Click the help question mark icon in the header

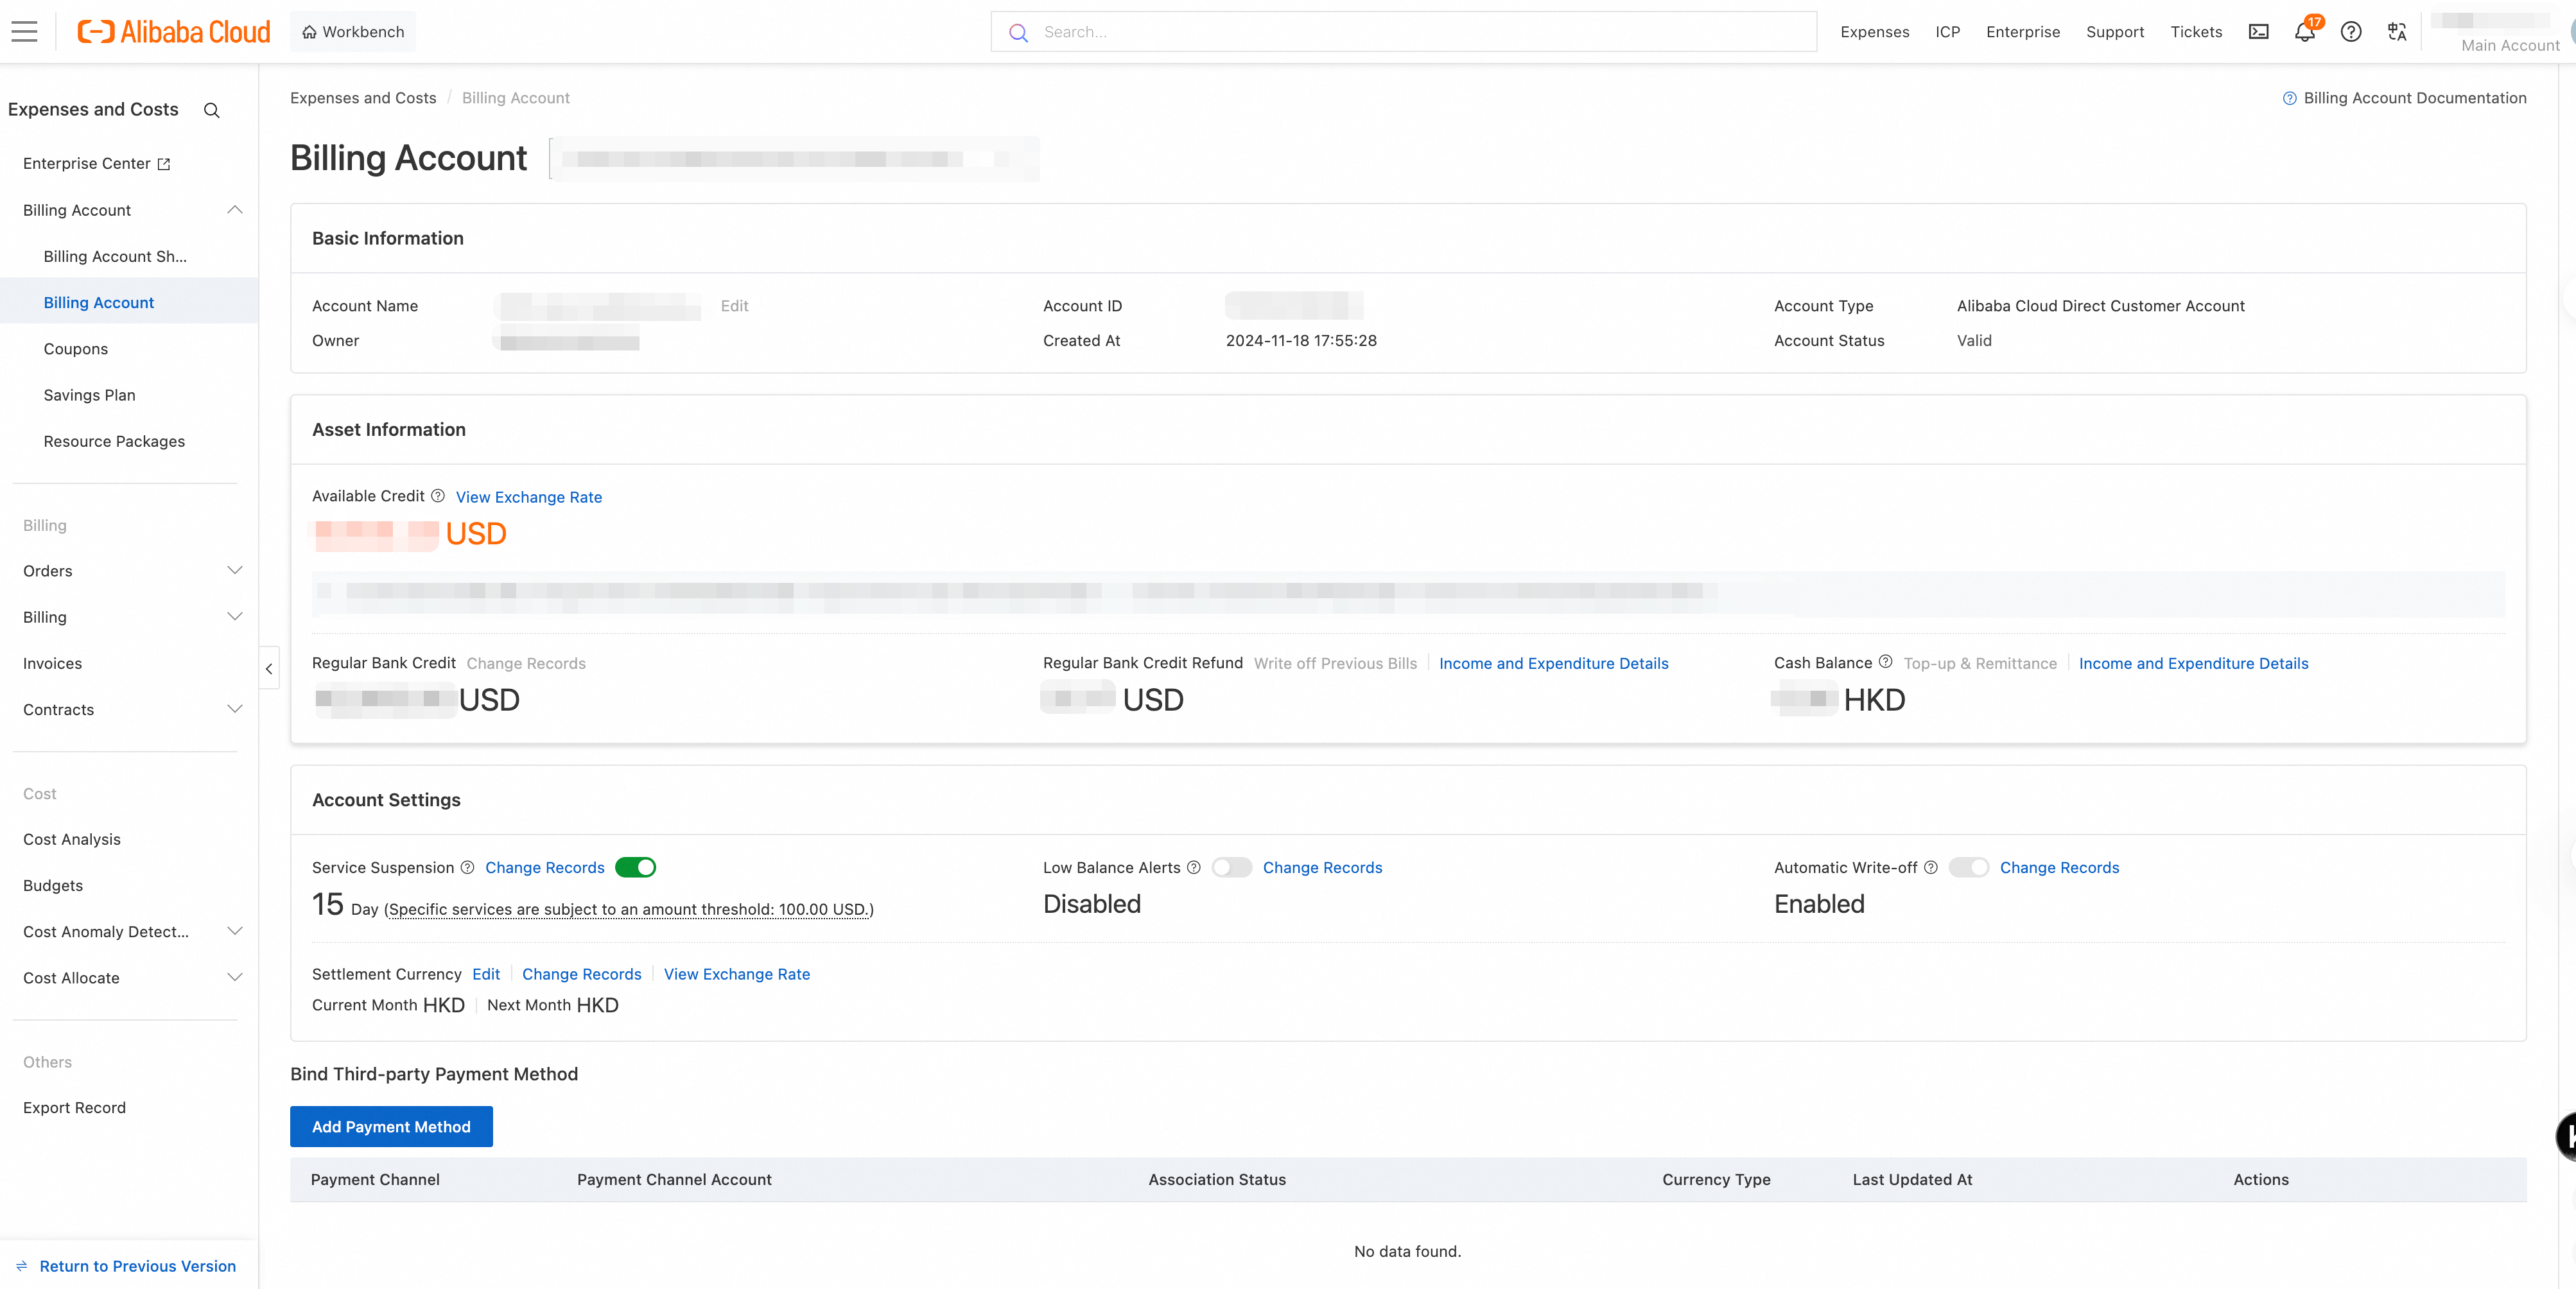2351,32
